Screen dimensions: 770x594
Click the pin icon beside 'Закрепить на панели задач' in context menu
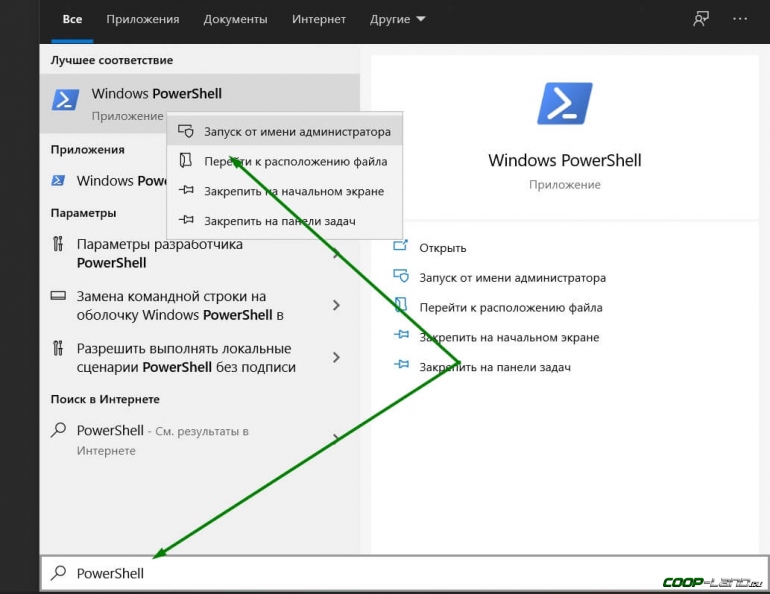pyautogui.click(x=185, y=221)
